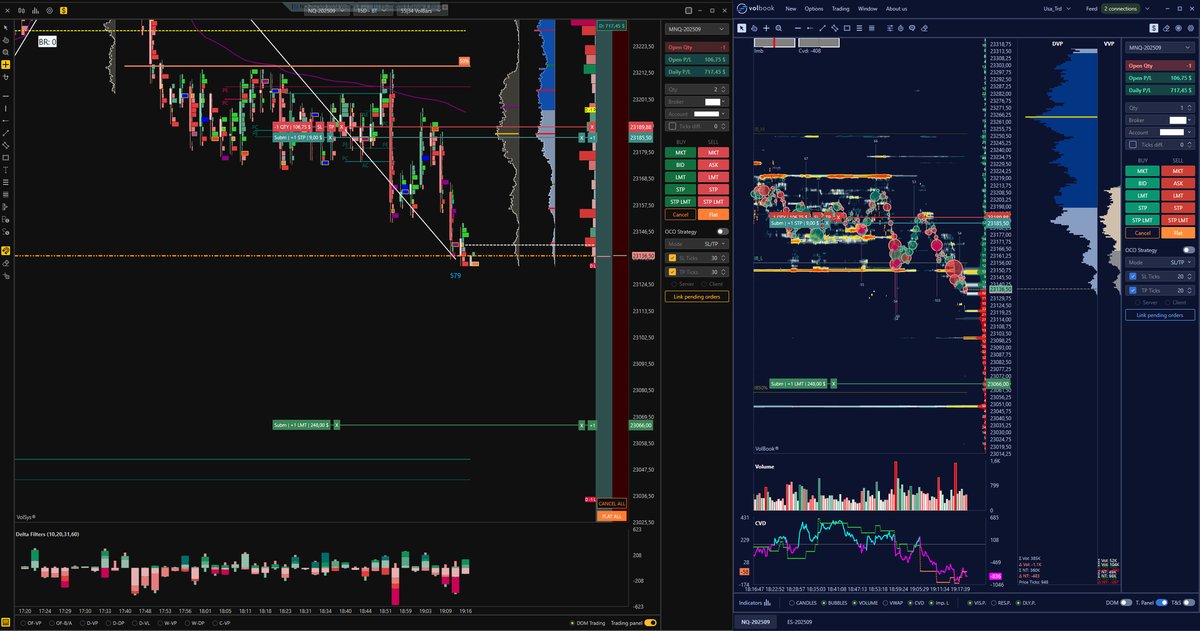Screen dimensions: 1200x631
Task: Select the text tool in left chart sidebar
Action: click(5, 170)
